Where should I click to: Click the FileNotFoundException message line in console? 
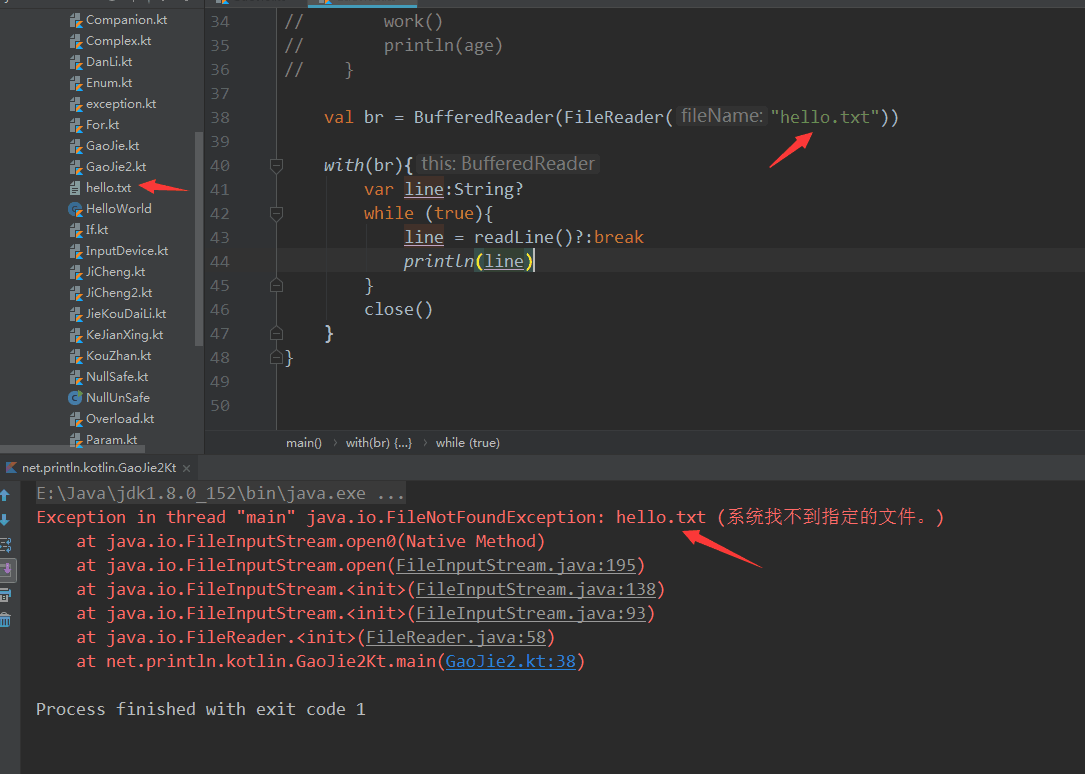coord(491,517)
